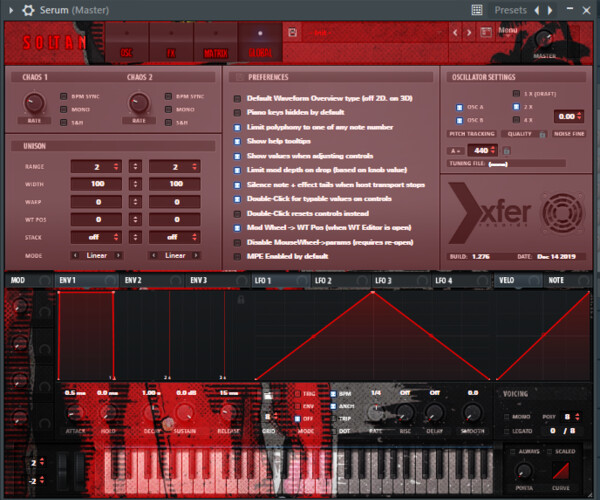Enable Chaos 1 BPM Sync

(64, 96)
